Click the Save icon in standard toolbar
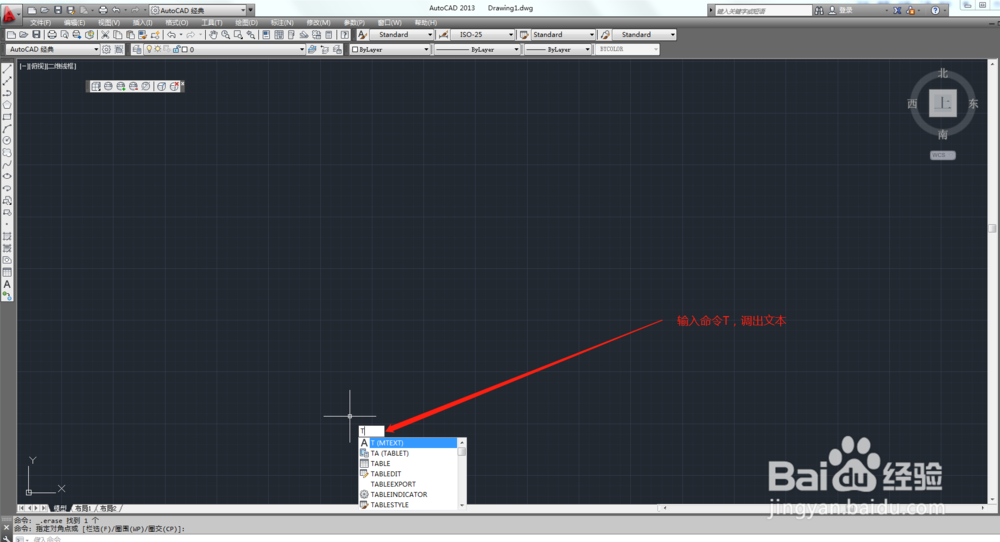Screen dimensions: 1000x542 tap(36, 34)
